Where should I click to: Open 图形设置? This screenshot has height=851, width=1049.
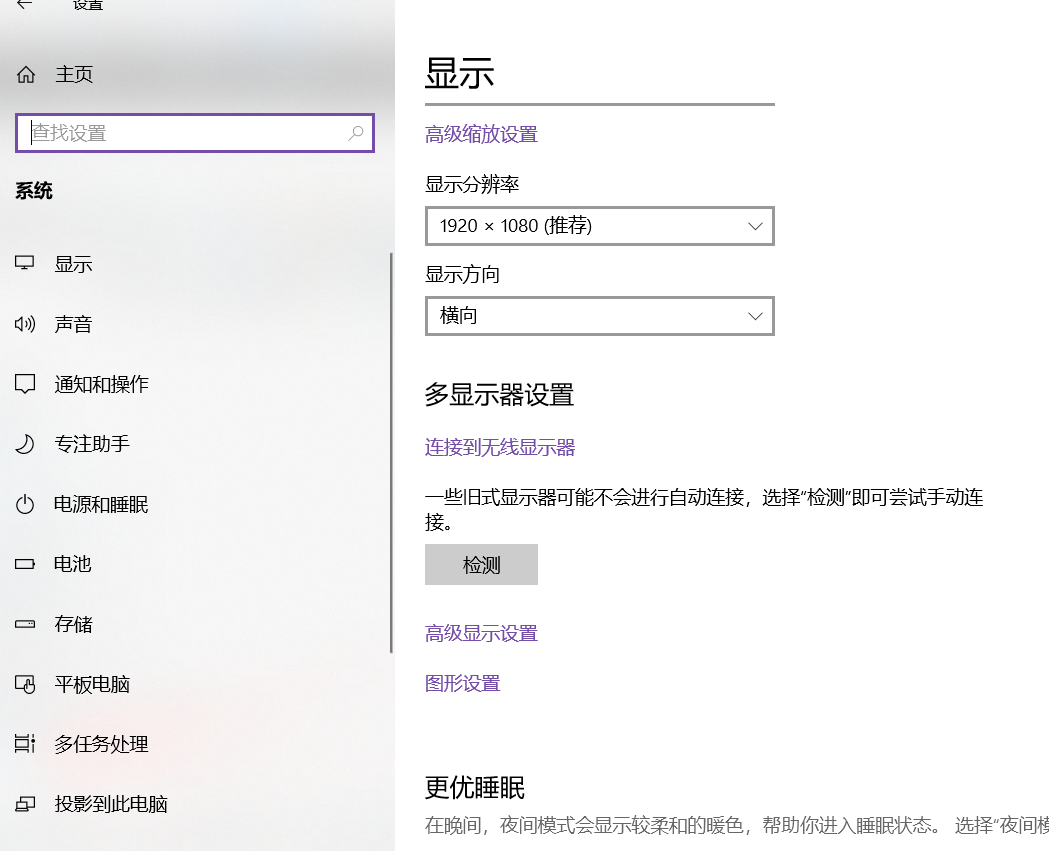[463, 683]
